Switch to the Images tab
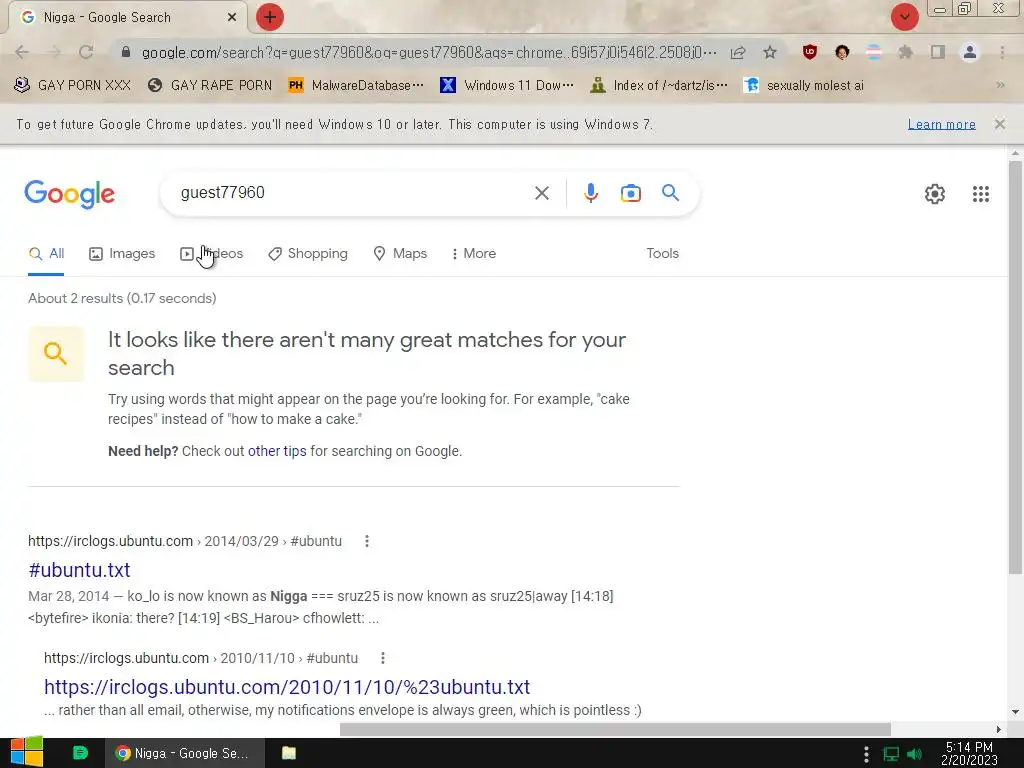The width and height of the screenshot is (1024, 768). point(122,253)
